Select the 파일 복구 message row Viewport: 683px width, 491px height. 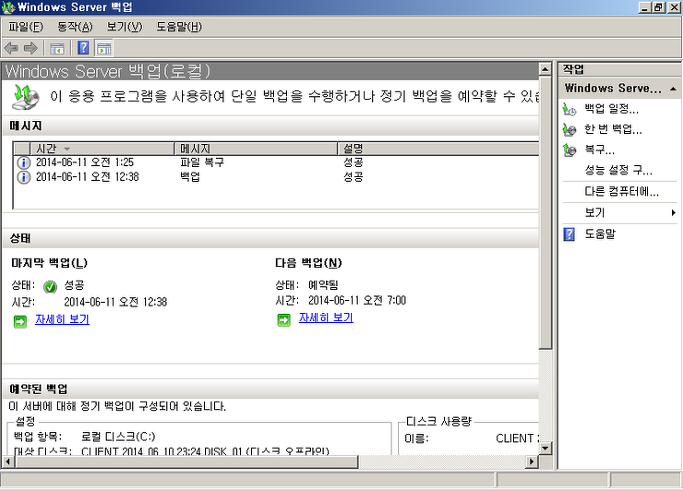(x=276, y=163)
